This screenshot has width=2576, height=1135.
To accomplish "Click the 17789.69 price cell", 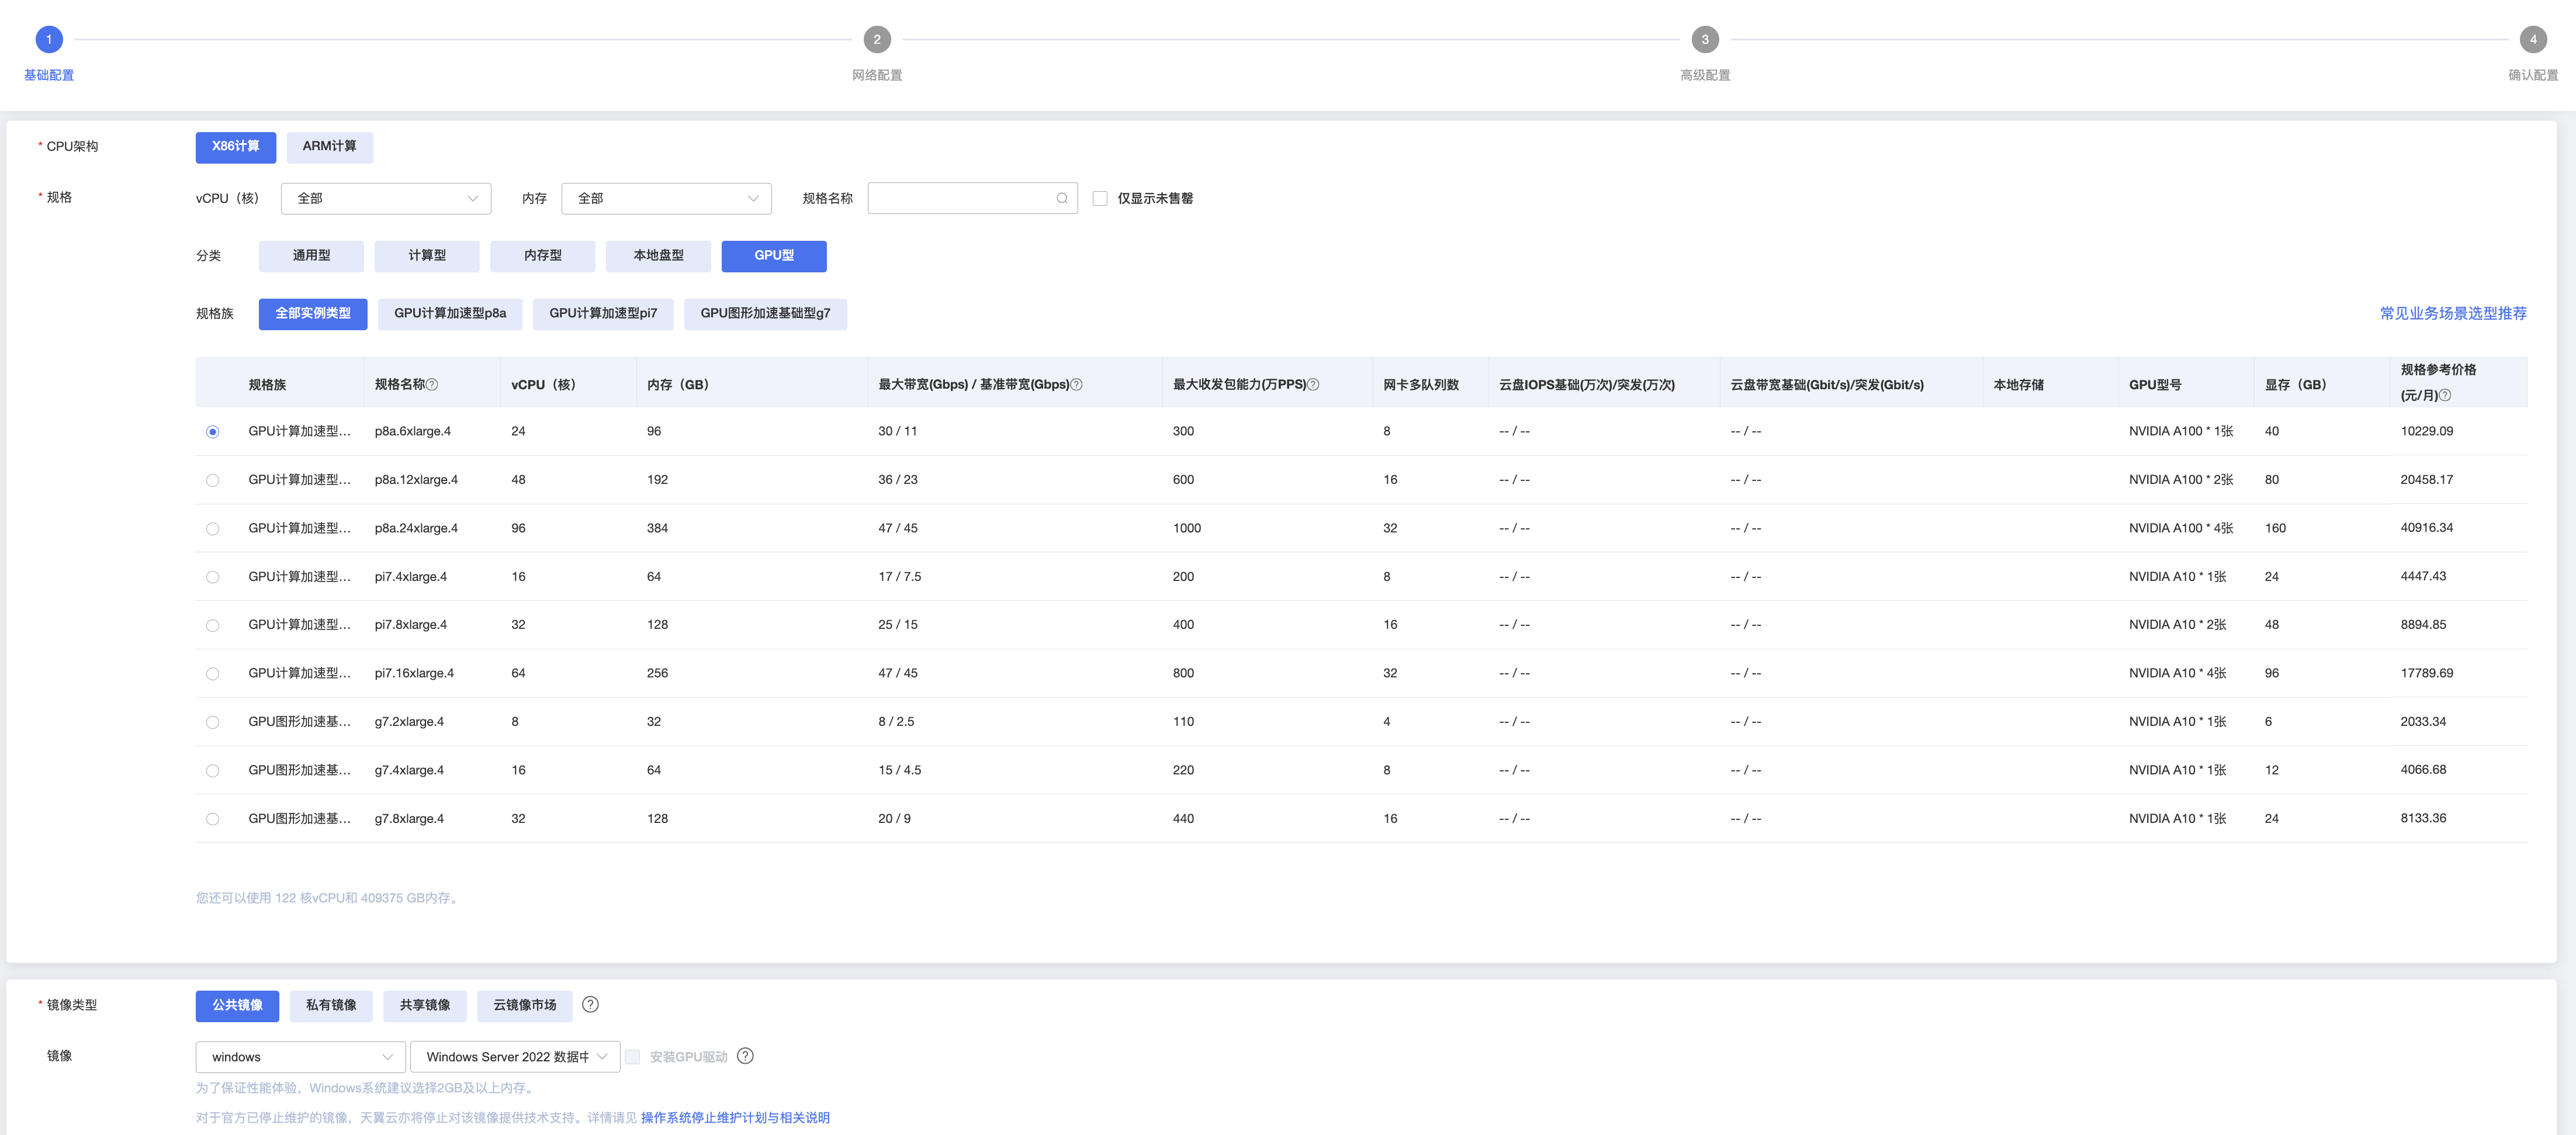I will pos(2427,674).
